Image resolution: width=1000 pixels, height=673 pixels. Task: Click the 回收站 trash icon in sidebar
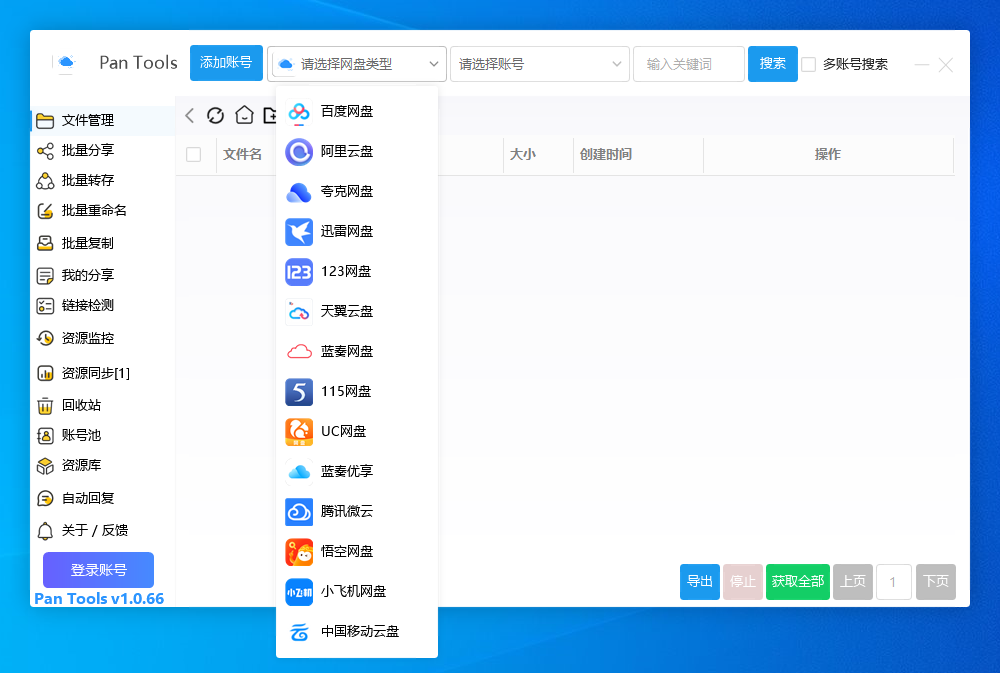pos(45,405)
